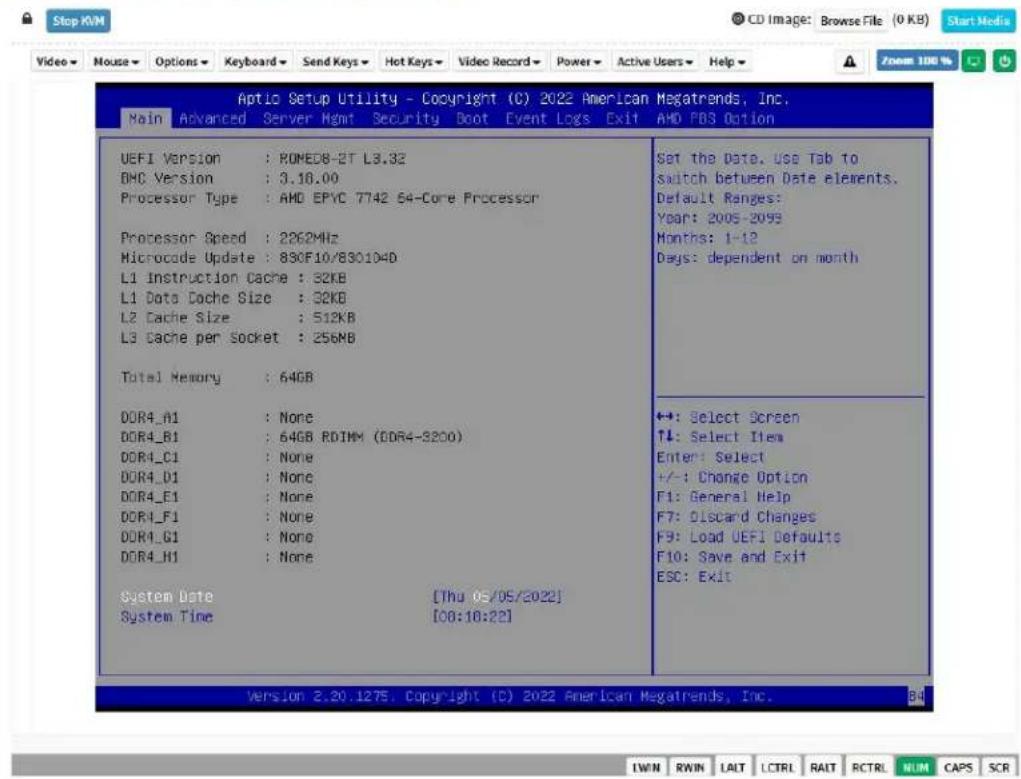The height and width of the screenshot is (779, 1021).
Task: Click the L2 Cache Size row
Action: point(238,317)
